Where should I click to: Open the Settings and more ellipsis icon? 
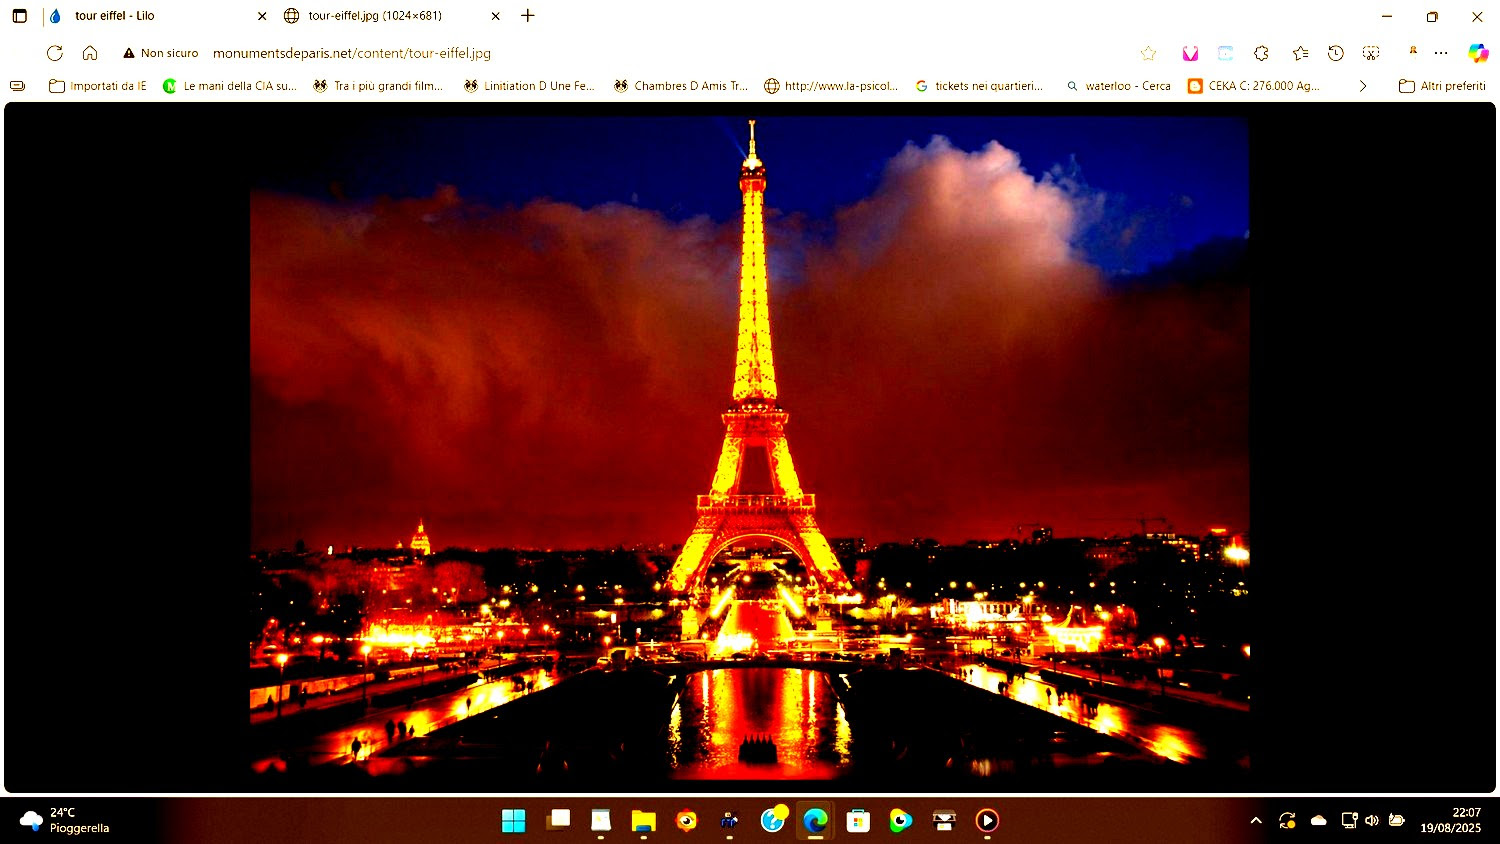click(x=1441, y=53)
